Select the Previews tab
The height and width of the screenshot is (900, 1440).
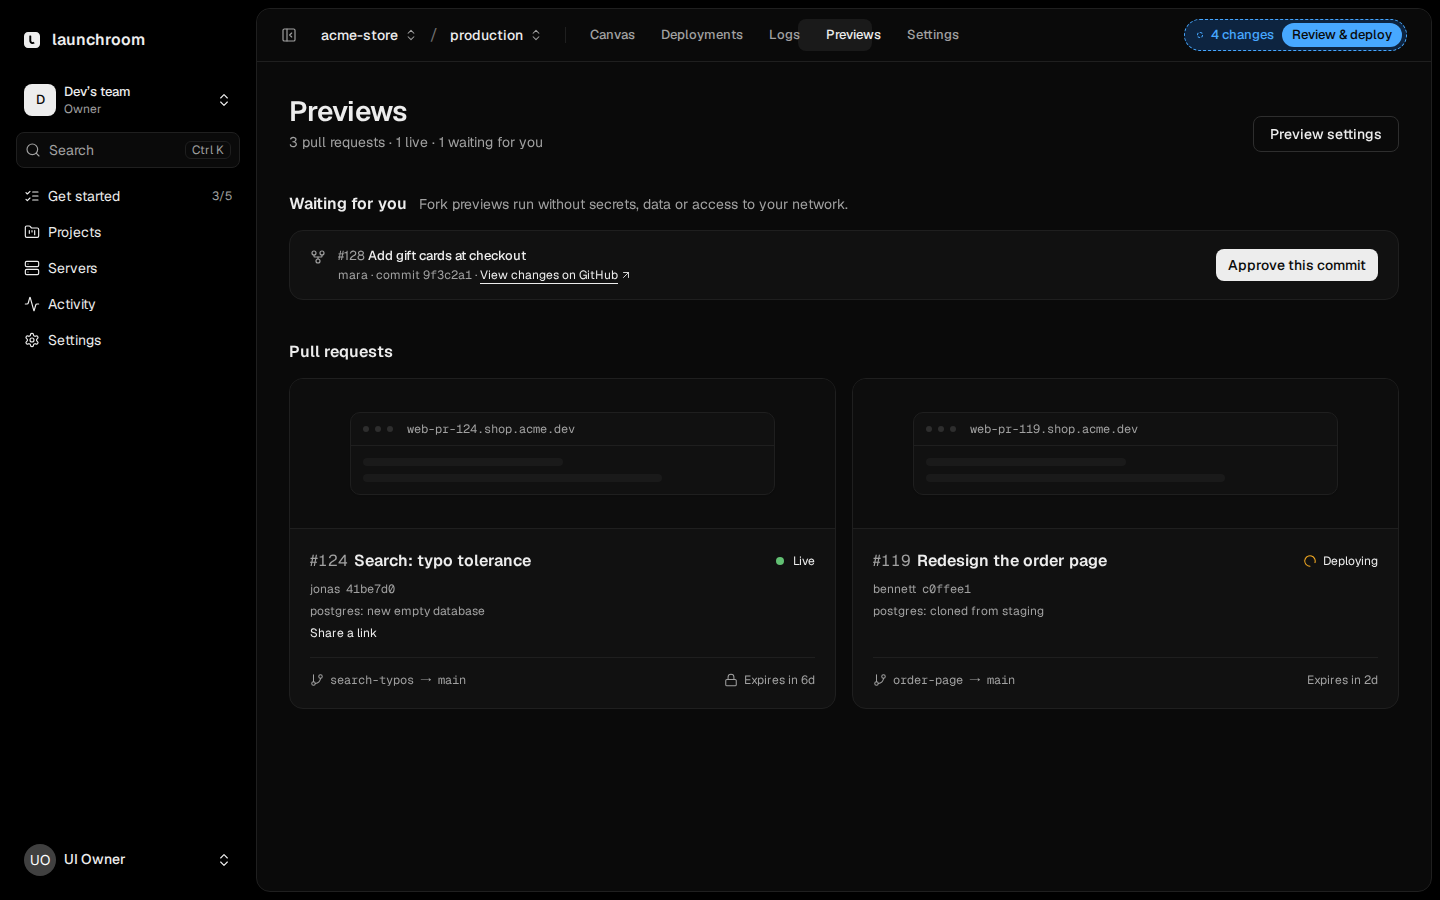[853, 35]
